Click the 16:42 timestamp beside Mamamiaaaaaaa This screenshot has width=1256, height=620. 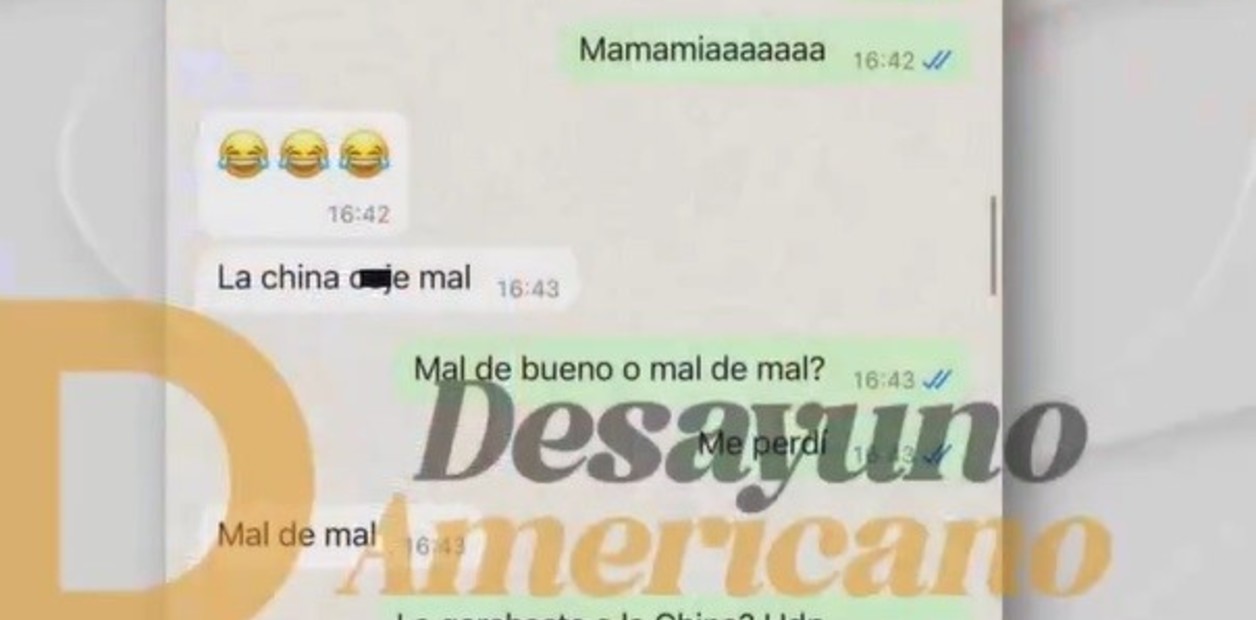click(884, 61)
